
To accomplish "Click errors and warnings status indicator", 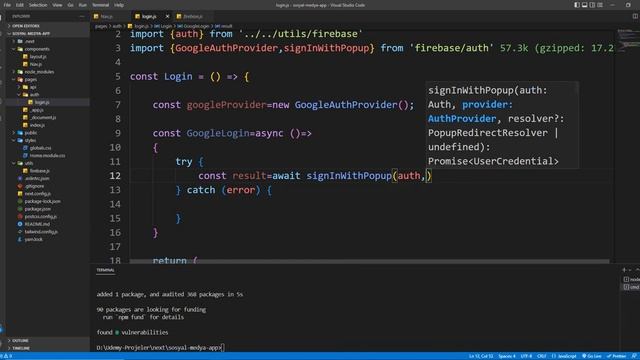I will pyautogui.click(x=7, y=356).
